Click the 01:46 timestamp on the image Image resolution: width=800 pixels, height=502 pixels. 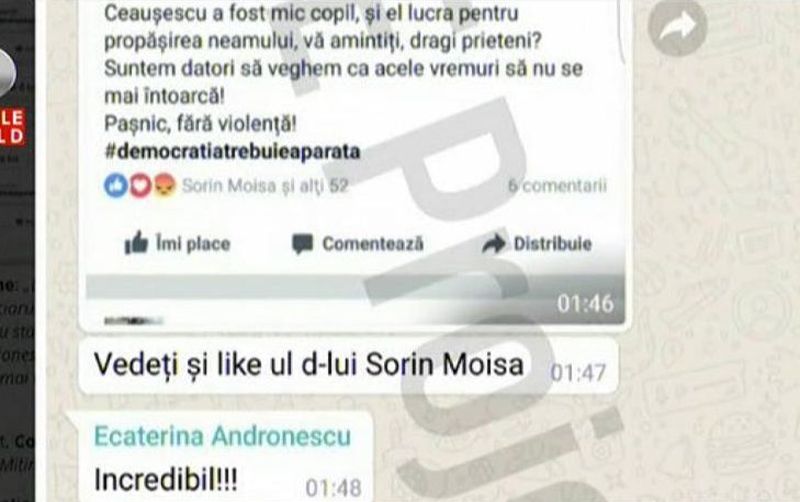tap(585, 304)
